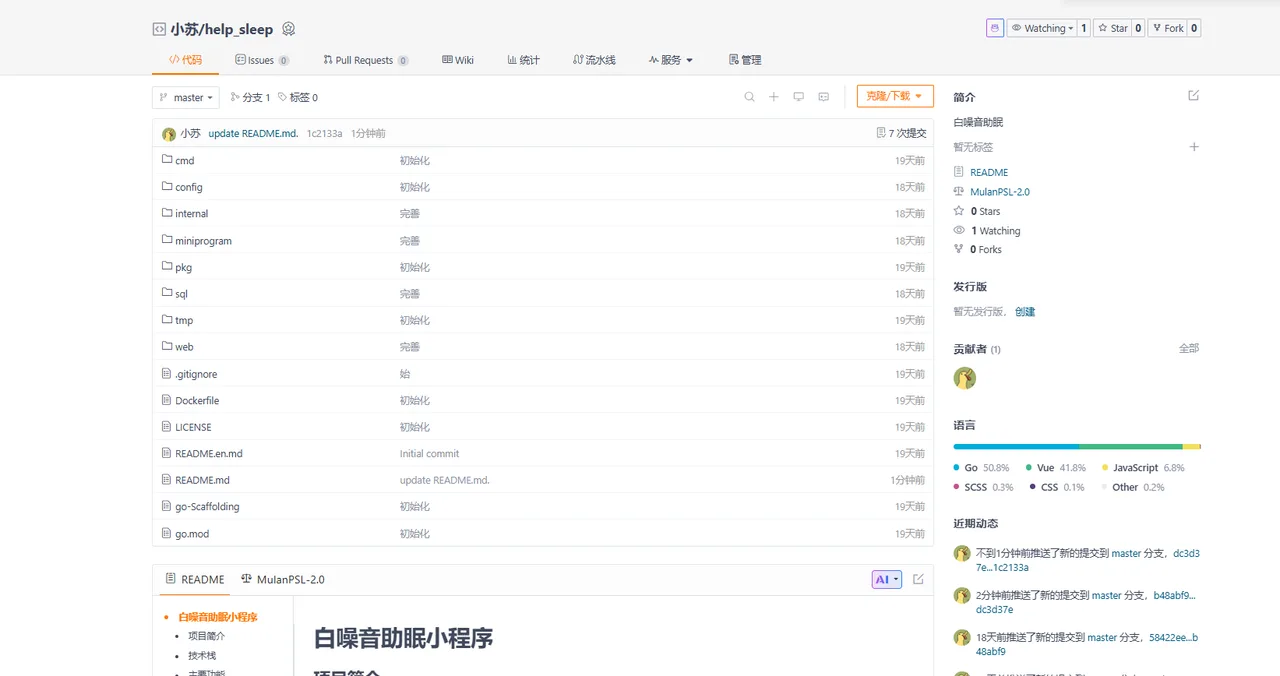
Task: Click the contributor avatar thumbnail
Action: point(965,378)
